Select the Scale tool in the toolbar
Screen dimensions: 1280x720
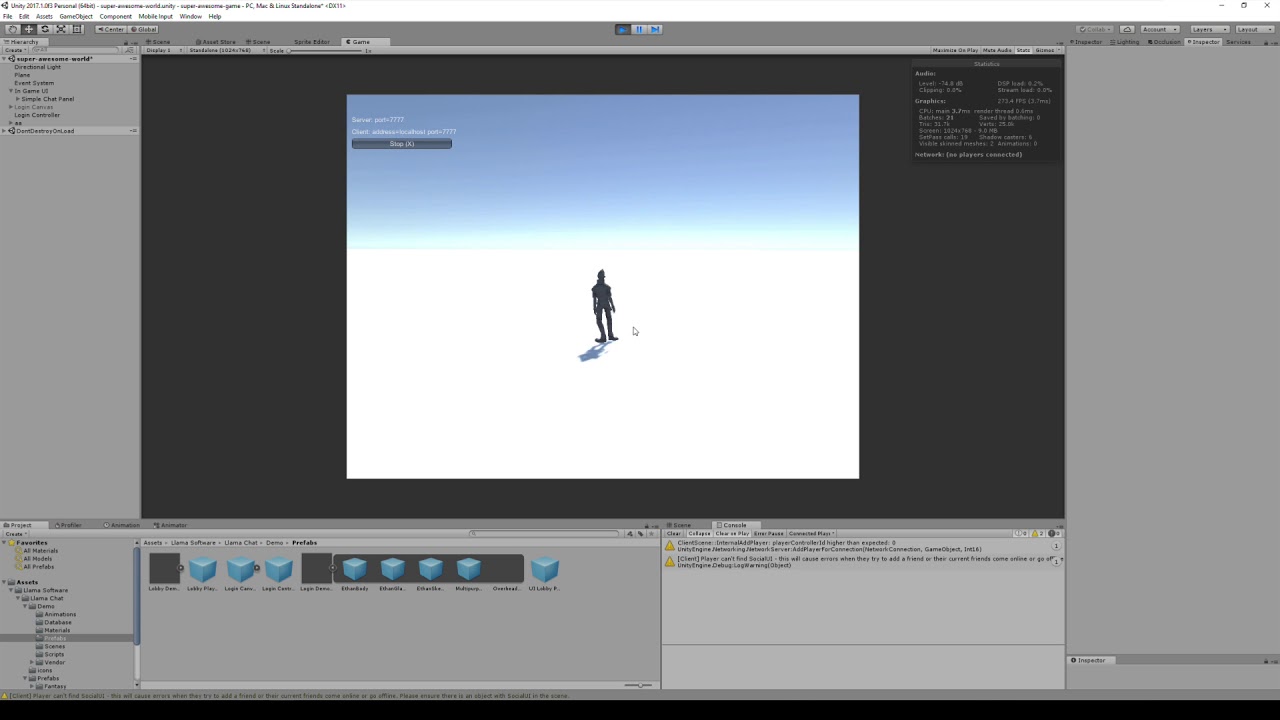(x=60, y=29)
